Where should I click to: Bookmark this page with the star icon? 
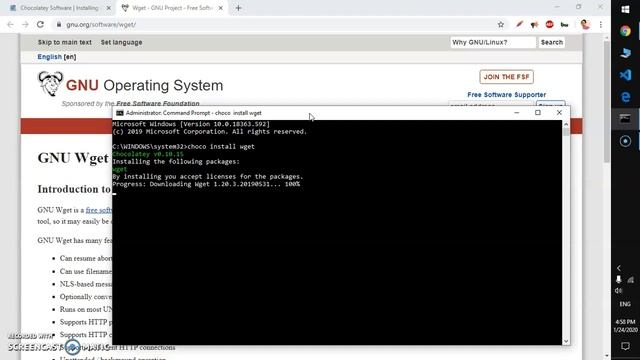pos(501,24)
